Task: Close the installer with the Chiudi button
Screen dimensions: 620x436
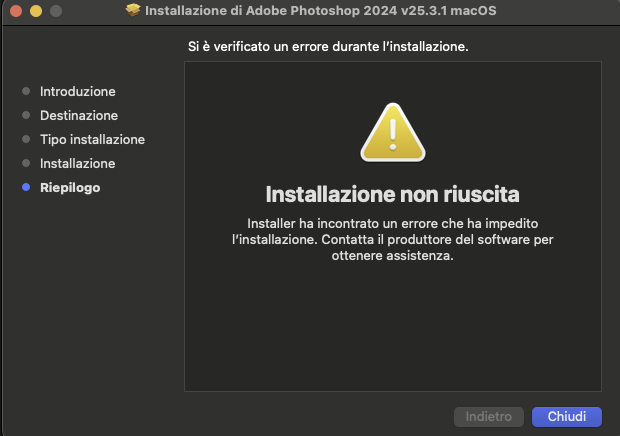Action: point(567,417)
